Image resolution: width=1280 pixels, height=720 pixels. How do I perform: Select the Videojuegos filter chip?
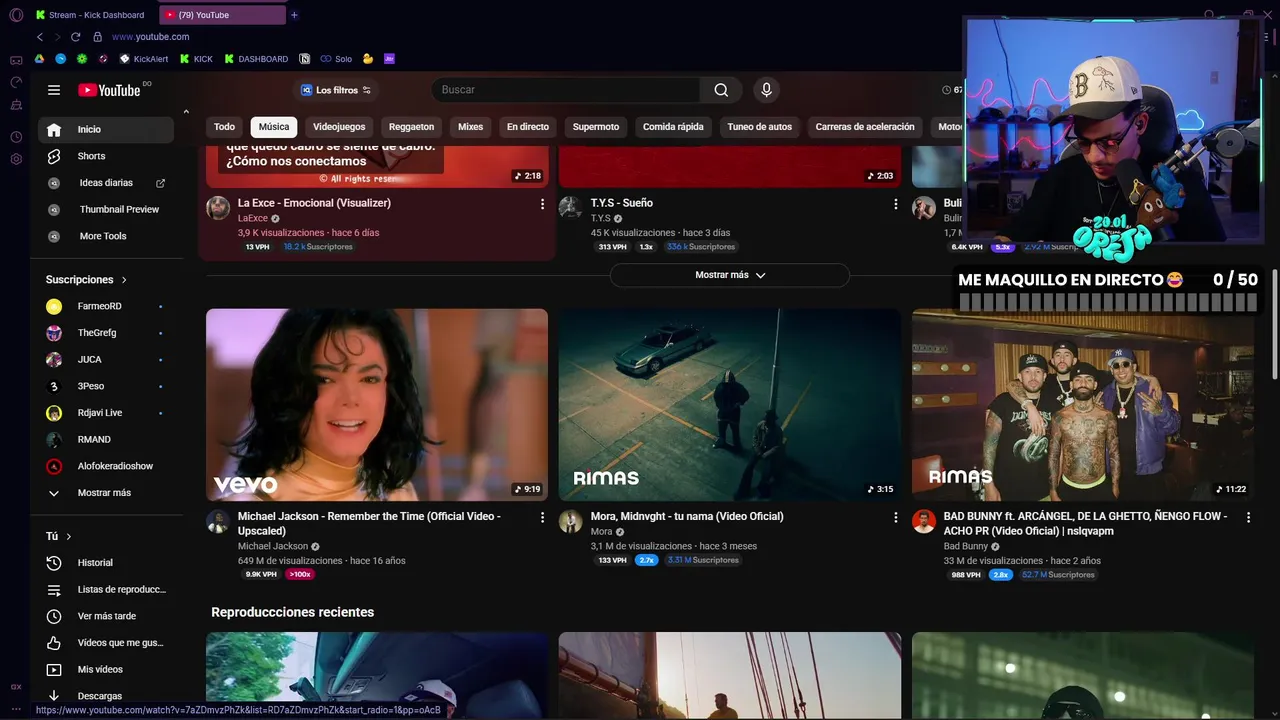(339, 127)
